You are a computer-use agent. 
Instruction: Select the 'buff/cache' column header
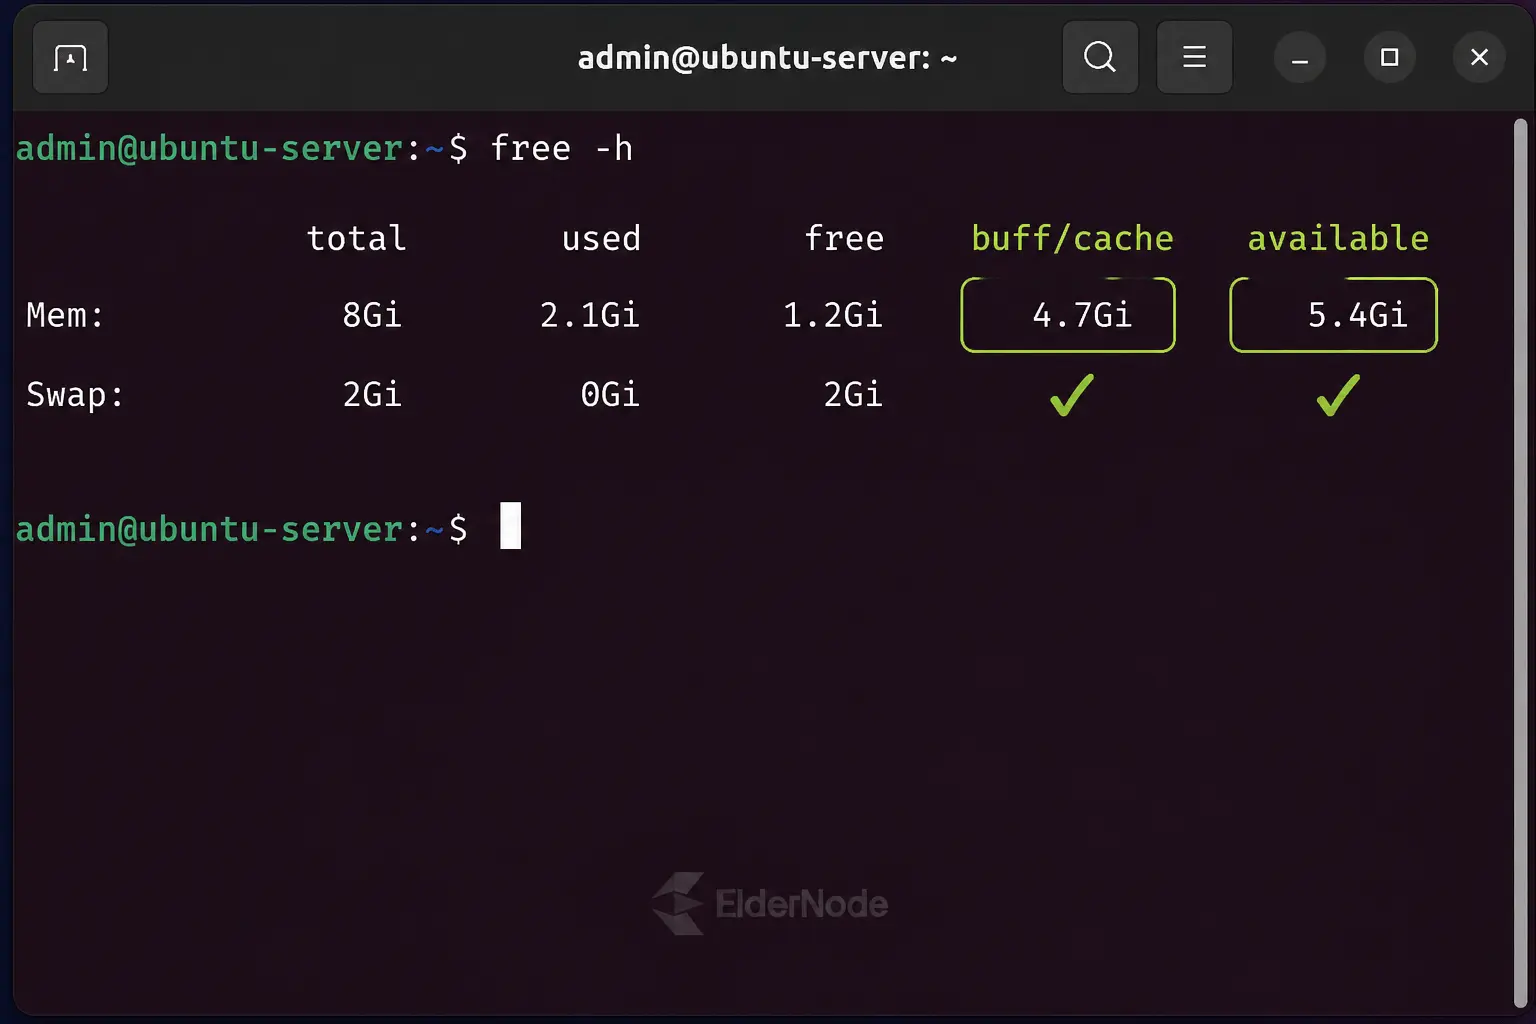click(x=1072, y=238)
